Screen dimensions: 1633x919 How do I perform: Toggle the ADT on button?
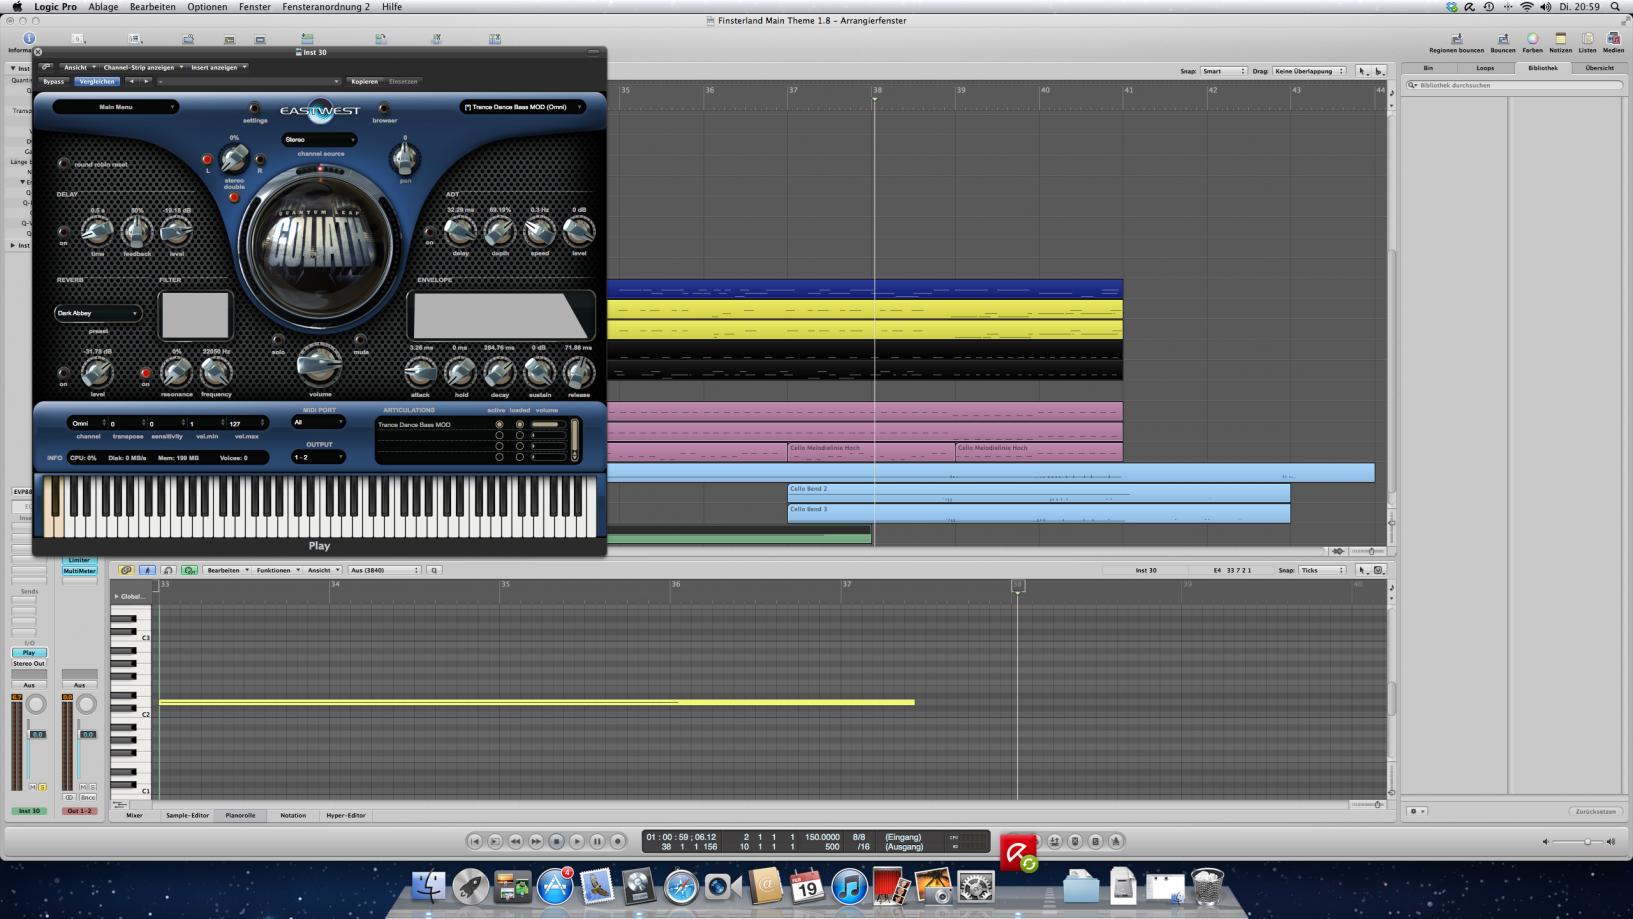[x=430, y=232]
